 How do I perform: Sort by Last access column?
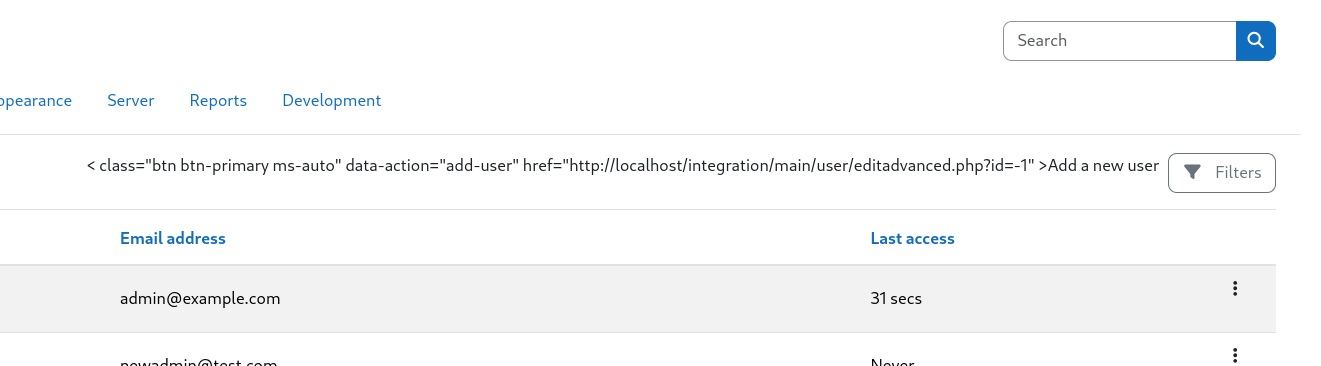pos(913,239)
